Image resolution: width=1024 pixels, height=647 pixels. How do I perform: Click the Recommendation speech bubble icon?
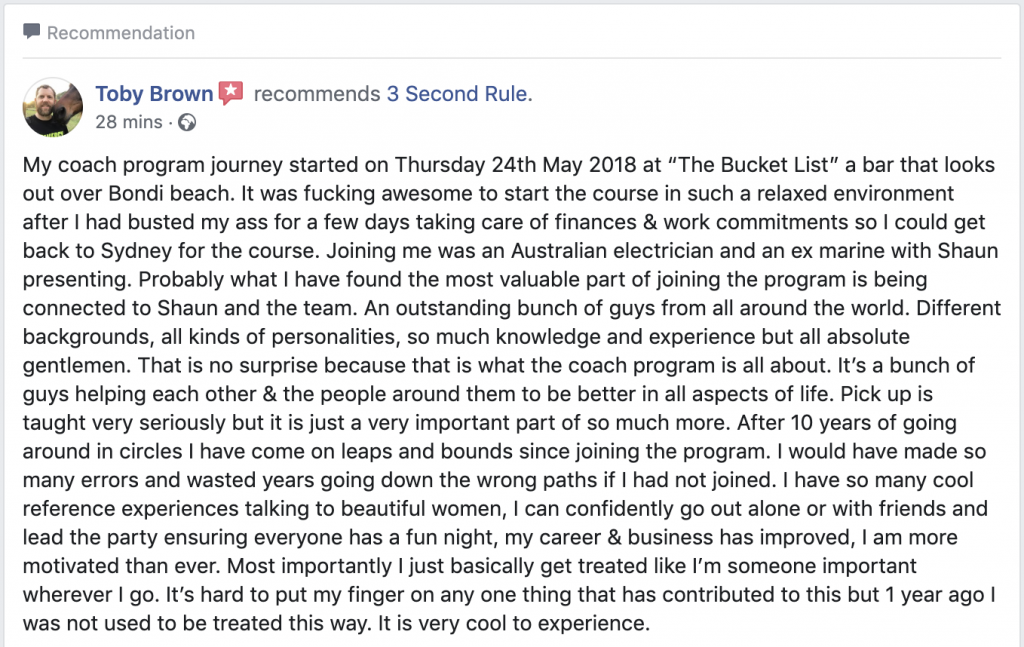(x=31, y=31)
